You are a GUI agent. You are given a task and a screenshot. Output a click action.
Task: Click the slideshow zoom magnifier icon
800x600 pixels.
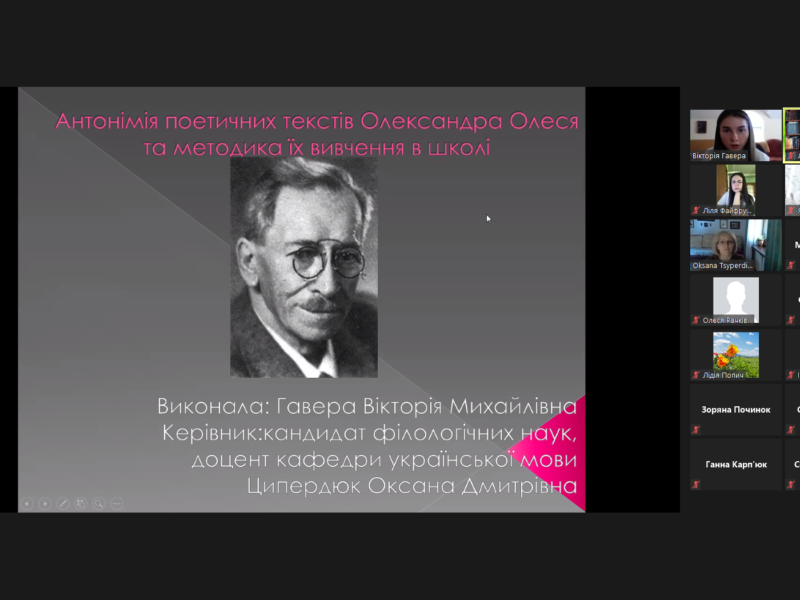click(x=99, y=503)
